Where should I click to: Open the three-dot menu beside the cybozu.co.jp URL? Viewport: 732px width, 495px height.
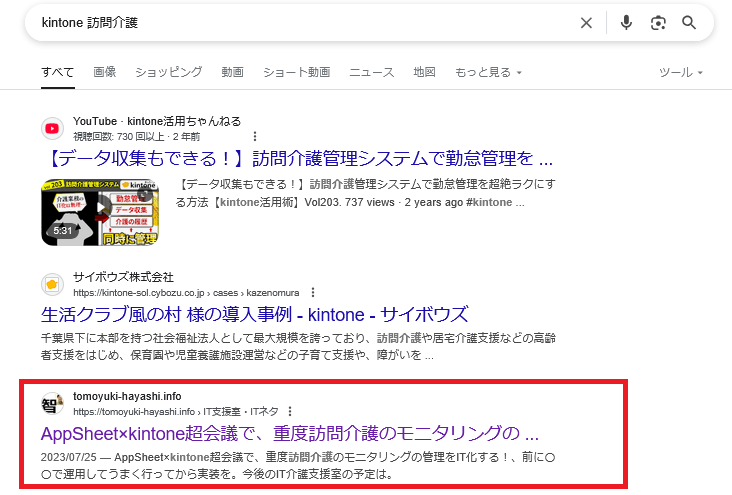point(313,292)
